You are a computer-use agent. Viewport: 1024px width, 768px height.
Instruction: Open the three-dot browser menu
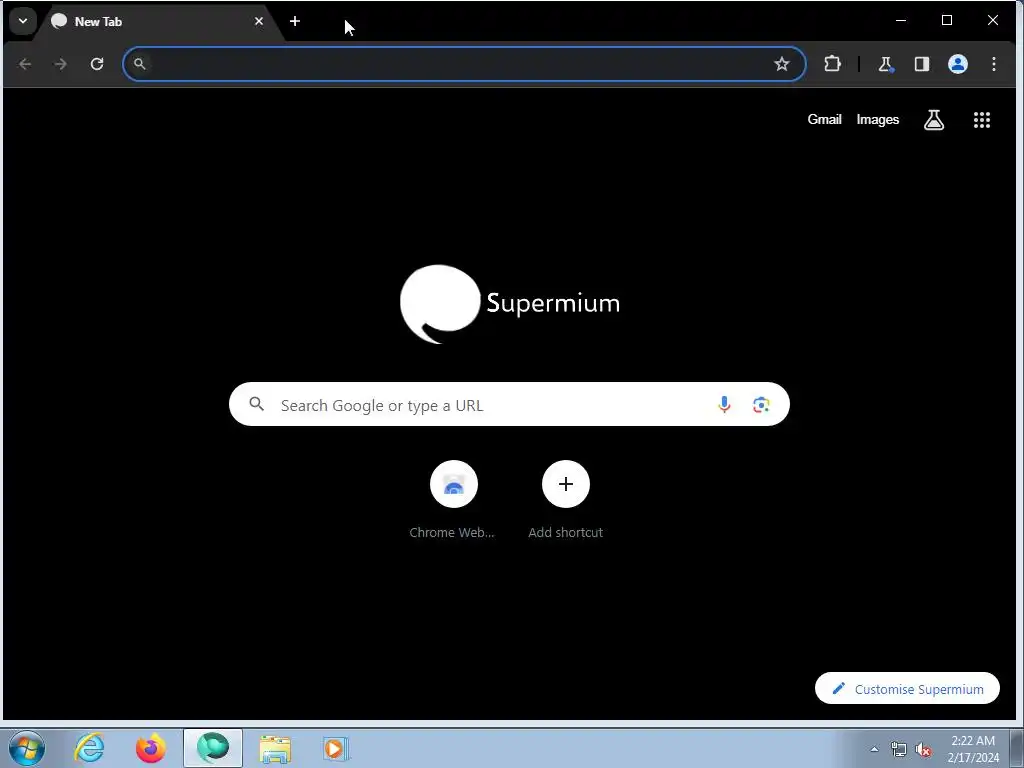click(993, 64)
